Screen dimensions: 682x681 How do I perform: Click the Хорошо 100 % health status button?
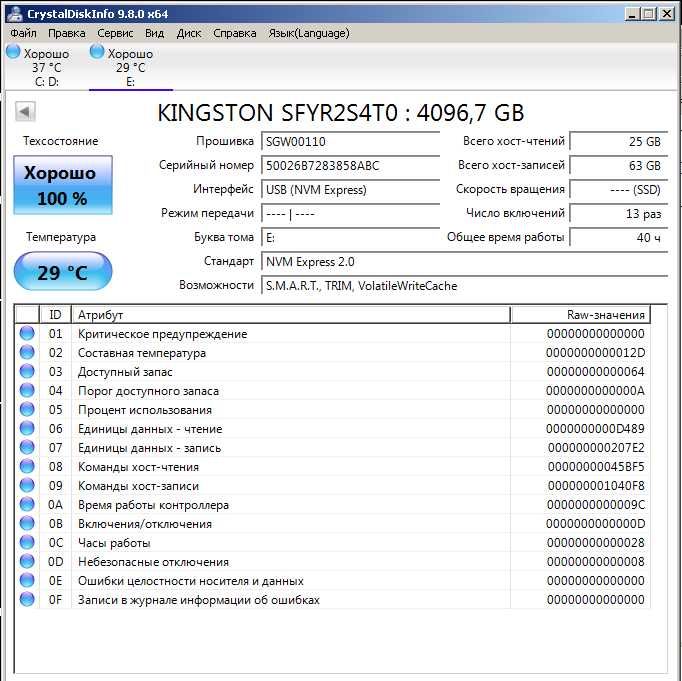pos(63,185)
